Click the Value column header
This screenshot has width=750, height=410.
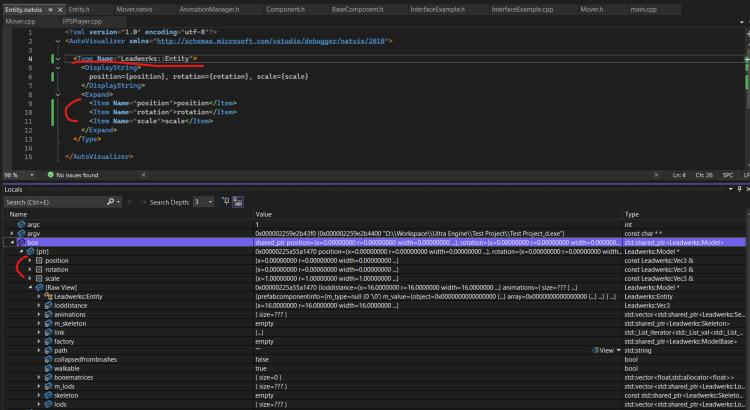tap(264, 215)
